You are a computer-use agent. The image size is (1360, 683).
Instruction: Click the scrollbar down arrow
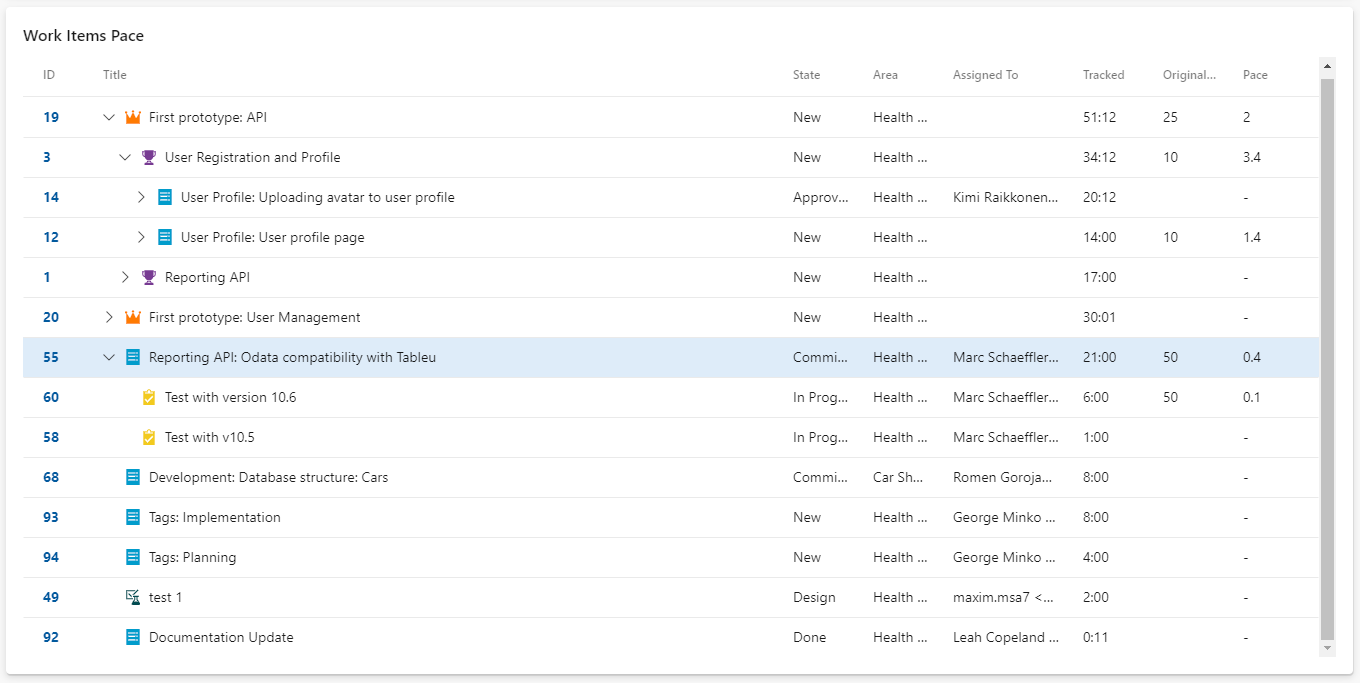click(x=1328, y=648)
